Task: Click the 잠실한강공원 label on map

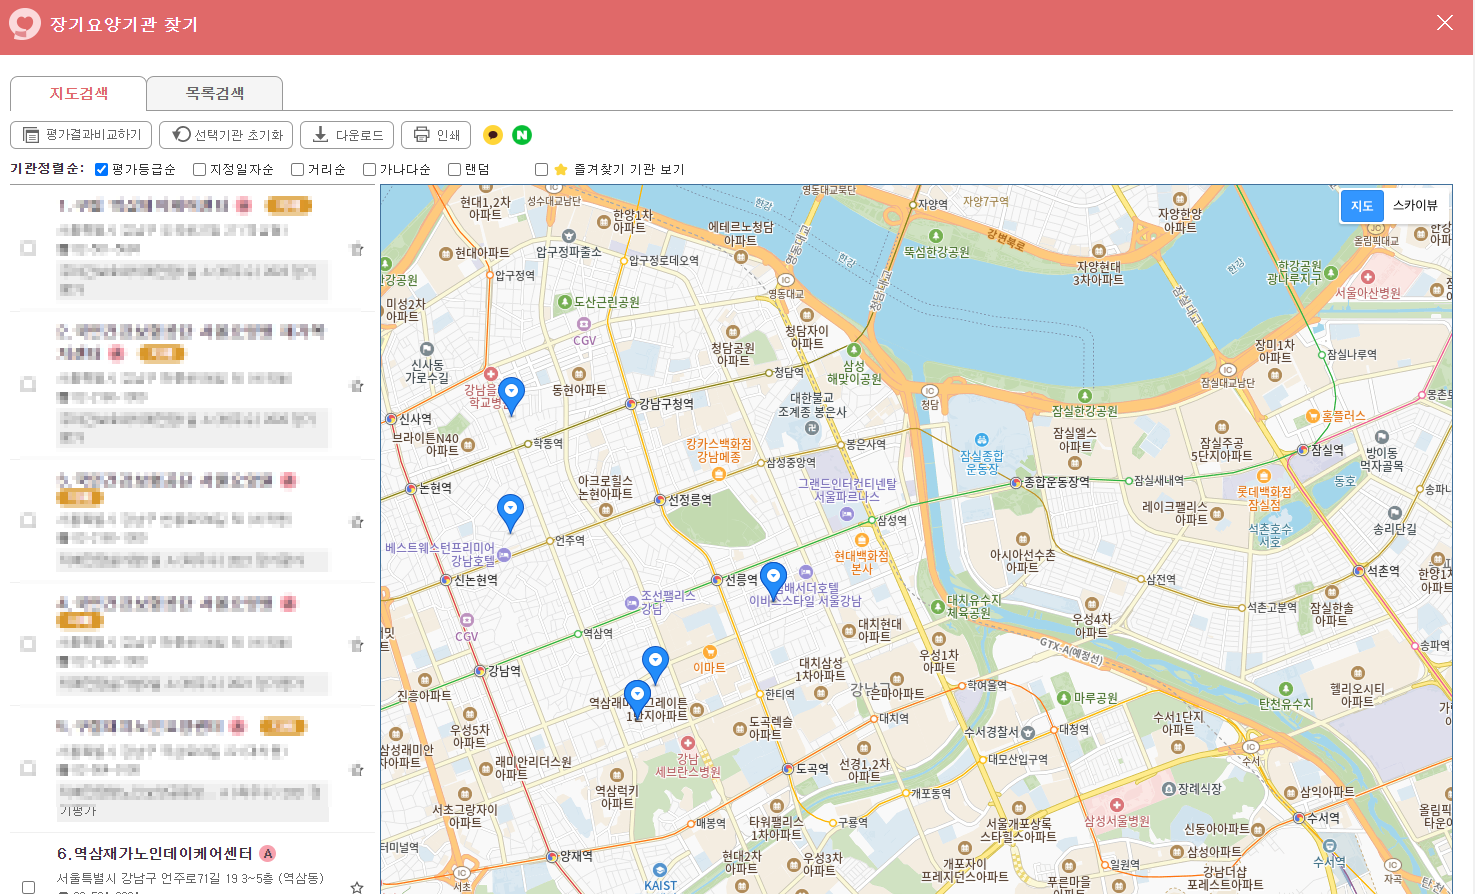Action: [x=1085, y=412]
